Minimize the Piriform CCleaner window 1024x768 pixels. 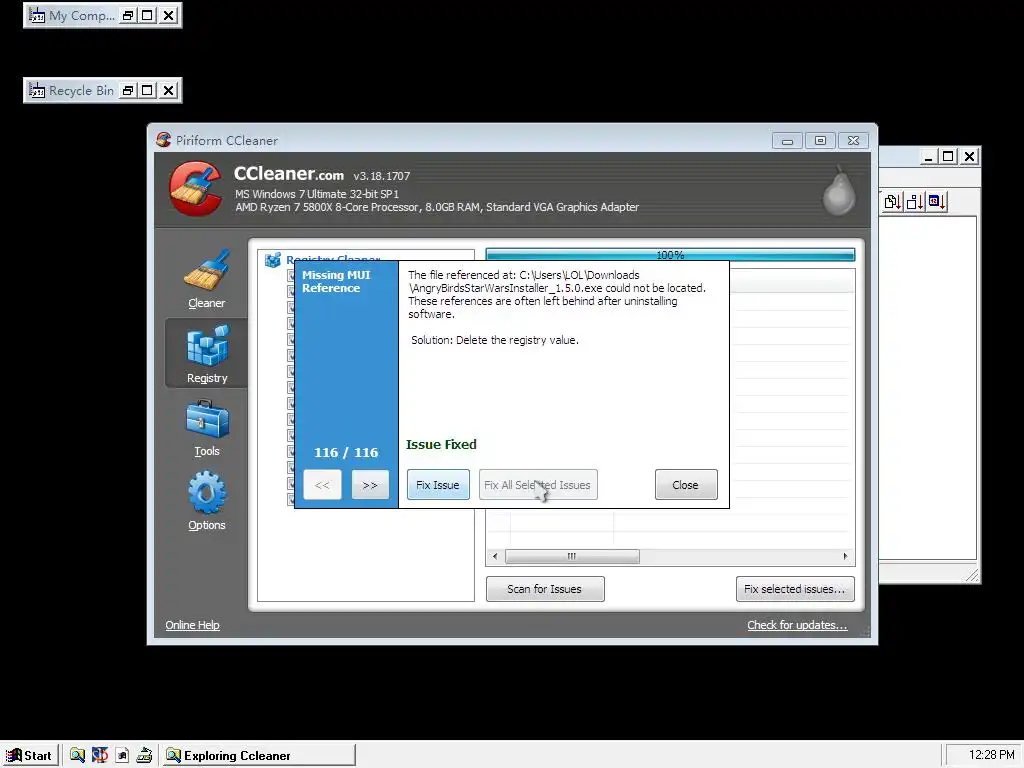pyautogui.click(x=788, y=140)
